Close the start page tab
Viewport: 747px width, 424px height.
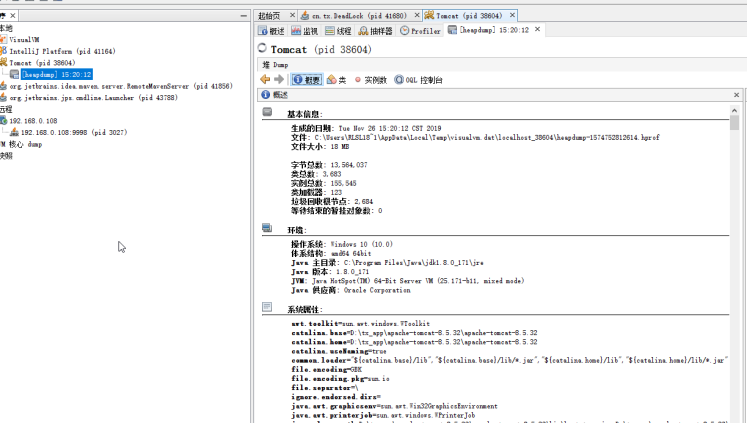[x=293, y=16]
